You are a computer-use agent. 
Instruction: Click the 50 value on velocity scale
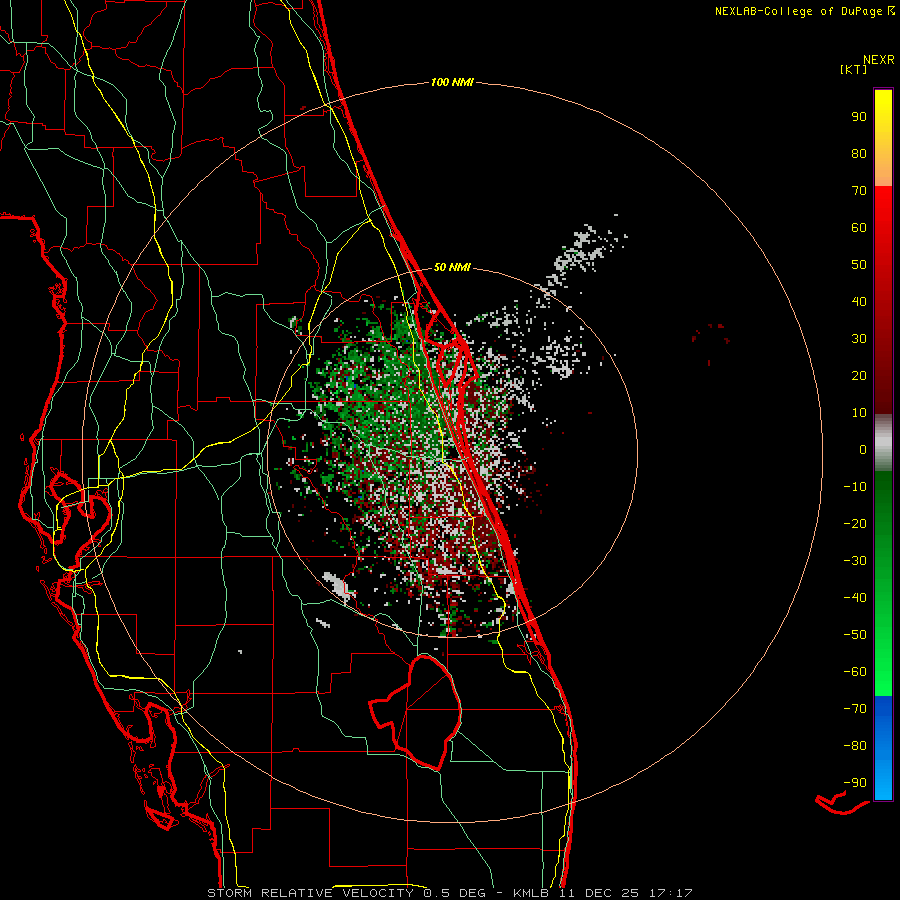tap(859, 265)
